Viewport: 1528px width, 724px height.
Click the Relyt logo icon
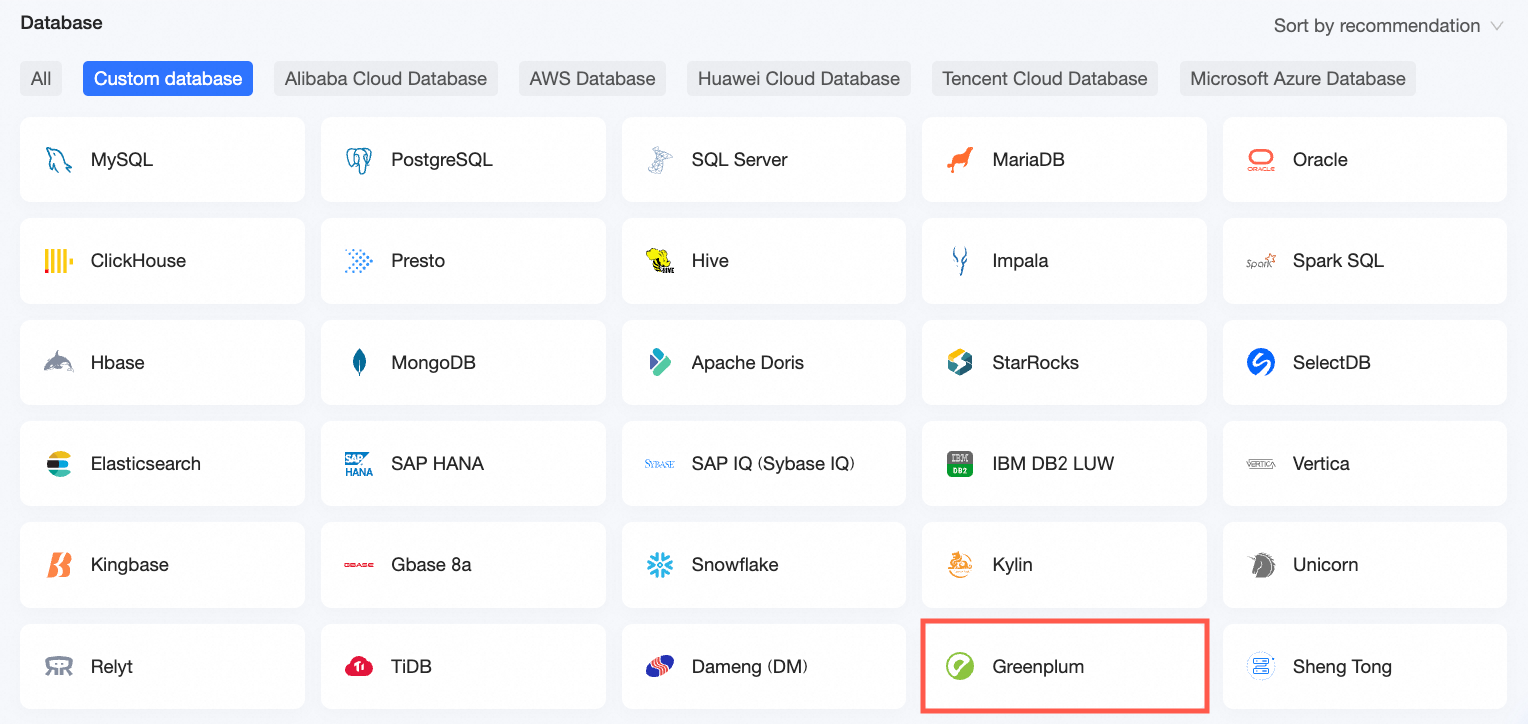59,667
